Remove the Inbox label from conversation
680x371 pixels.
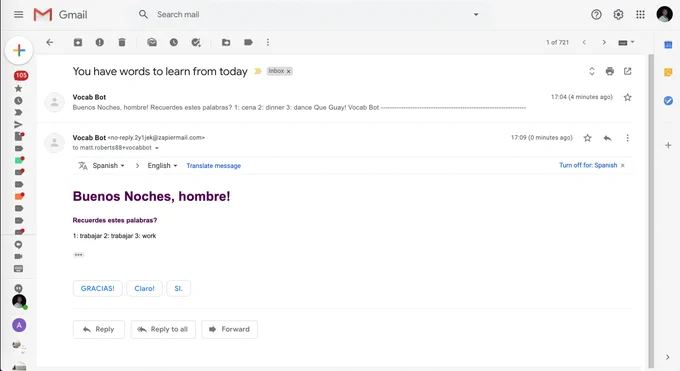coord(288,71)
